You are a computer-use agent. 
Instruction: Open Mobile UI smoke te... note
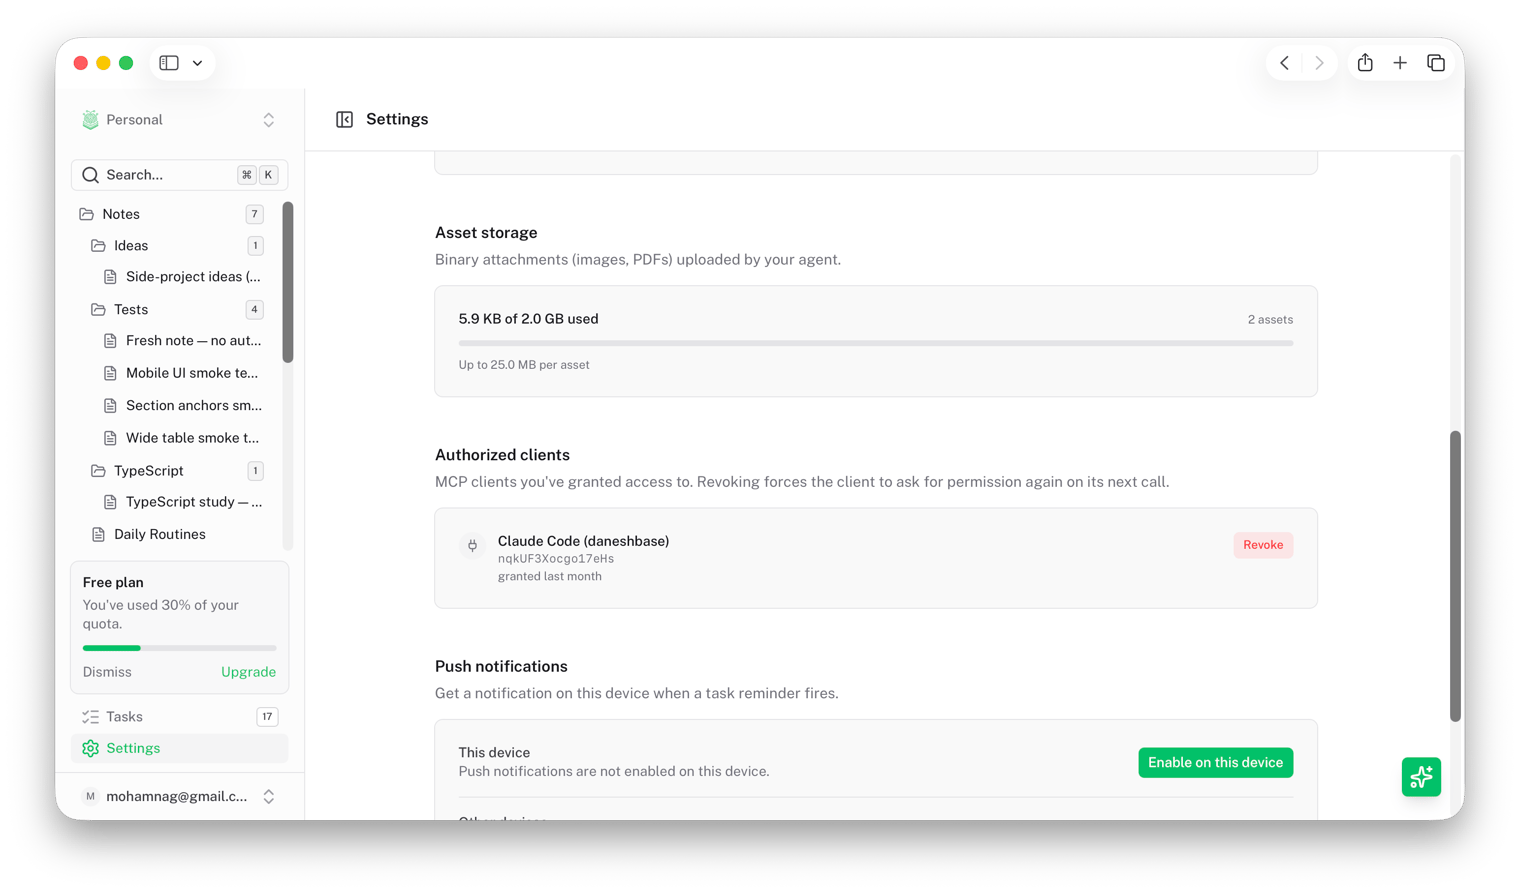pos(183,373)
